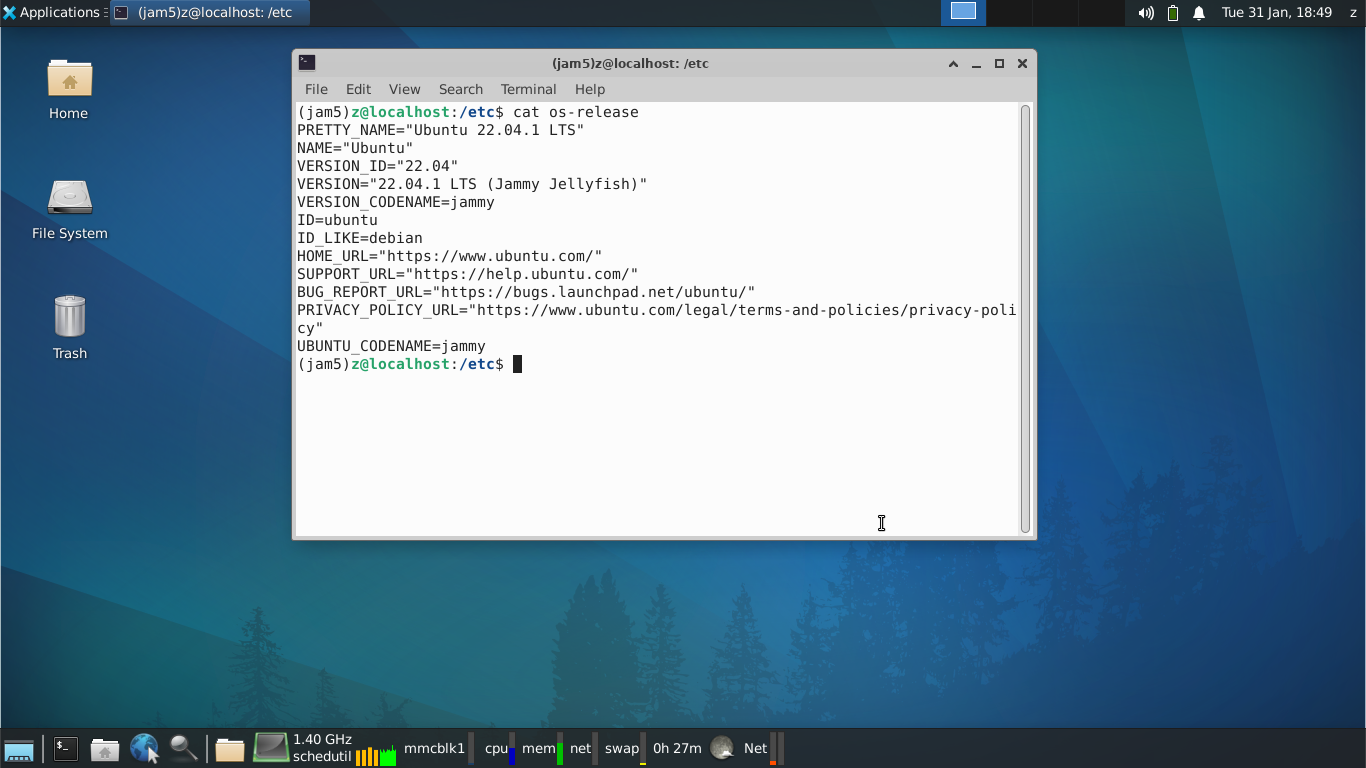Open the clock showing Tue 31 Jan
1366x768 pixels.
tap(1276, 13)
